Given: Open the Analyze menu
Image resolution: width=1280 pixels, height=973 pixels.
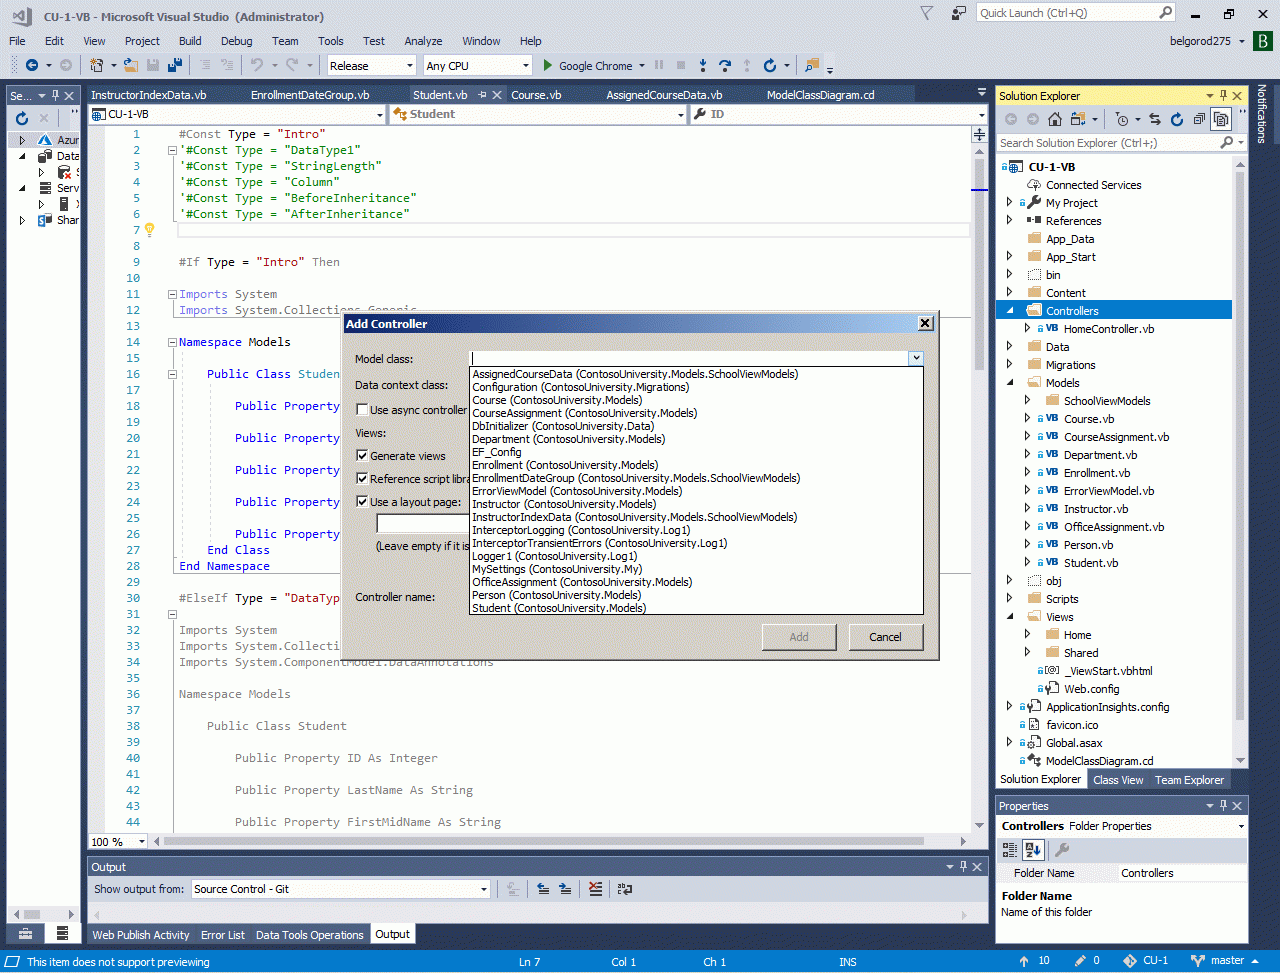Looking at the screenshot, I should coord(423,41).
